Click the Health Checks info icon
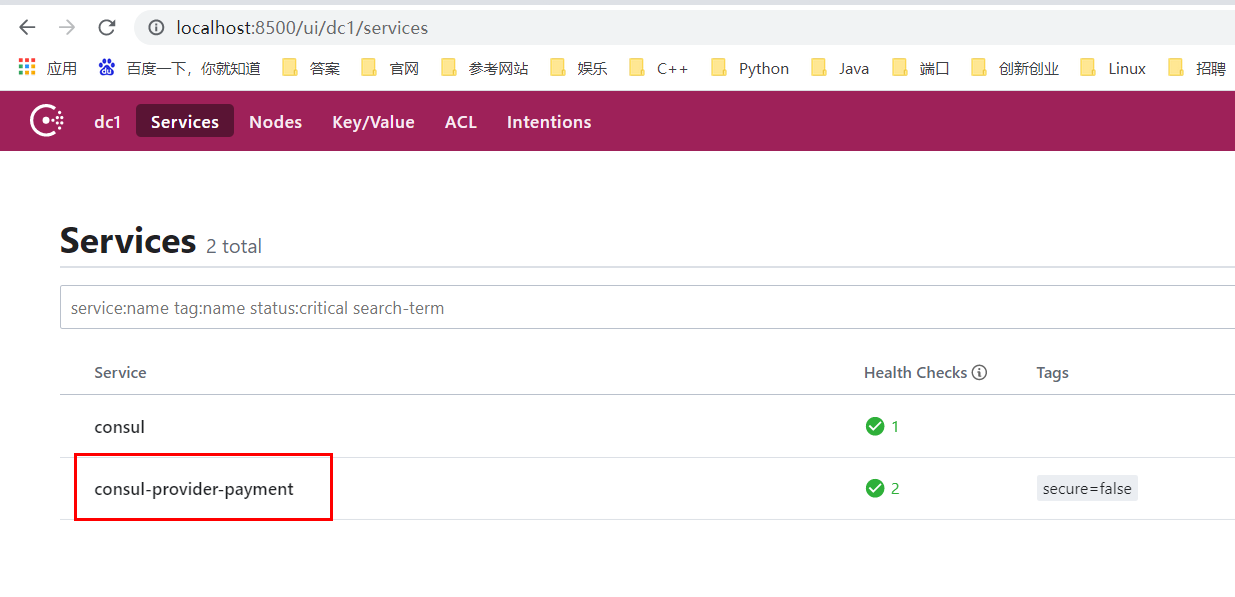1235x597 pixels. pos(979,372)
